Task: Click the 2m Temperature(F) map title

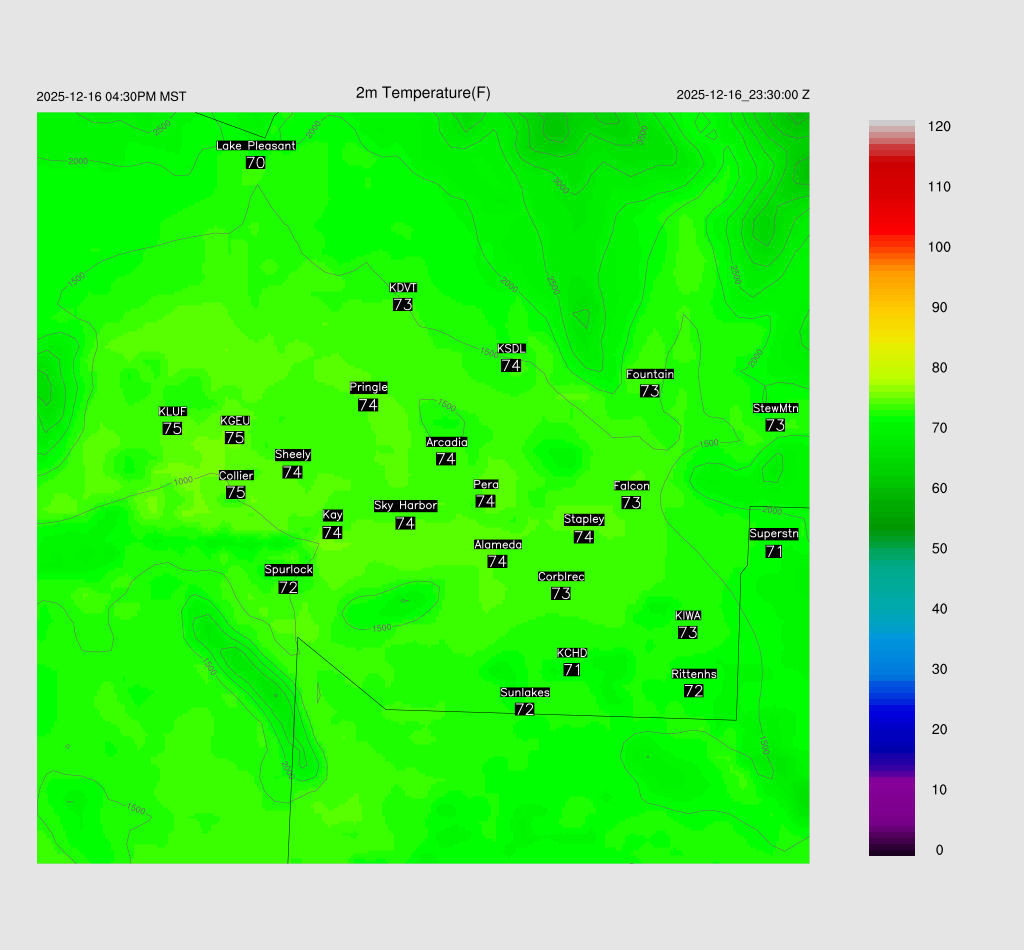Action: pyautogui.click(x=423, y=93)
